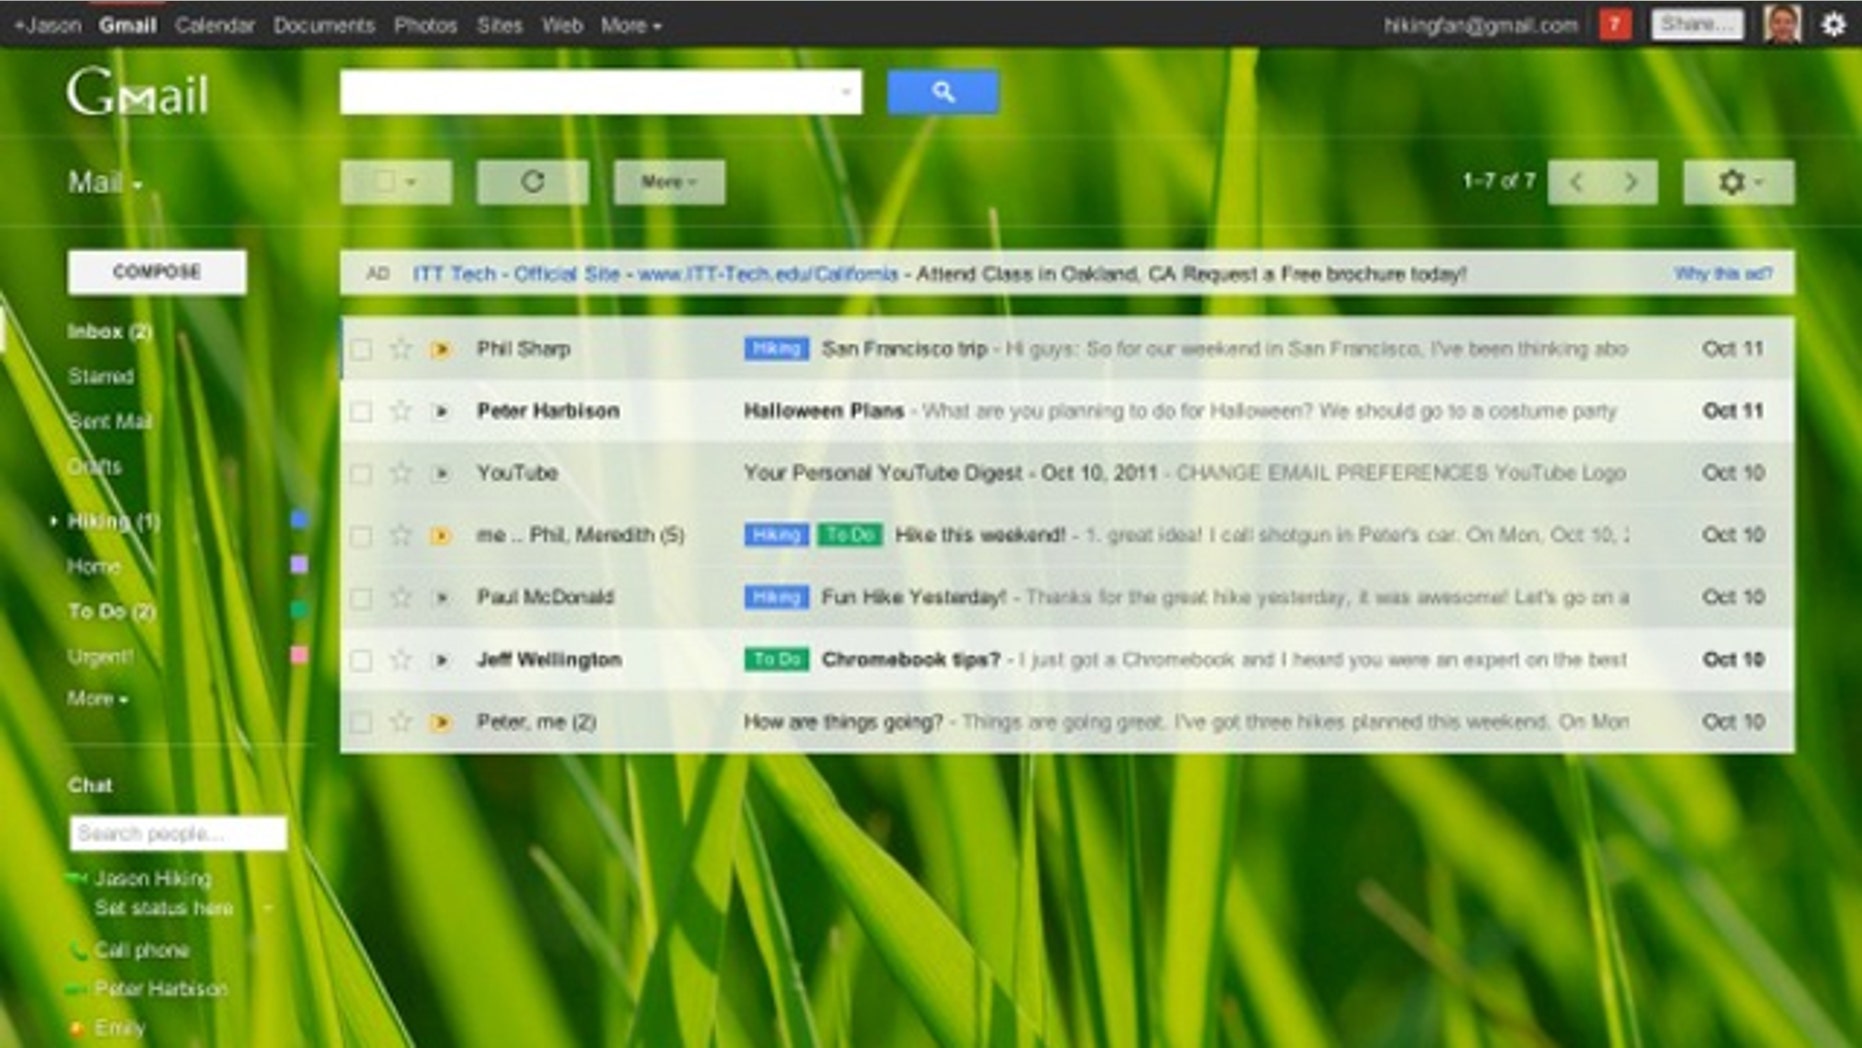Toggle importance marker on Hike this weekend thread
Image resolution: width=1862 pixels, height=1048 pixels.
440,535
